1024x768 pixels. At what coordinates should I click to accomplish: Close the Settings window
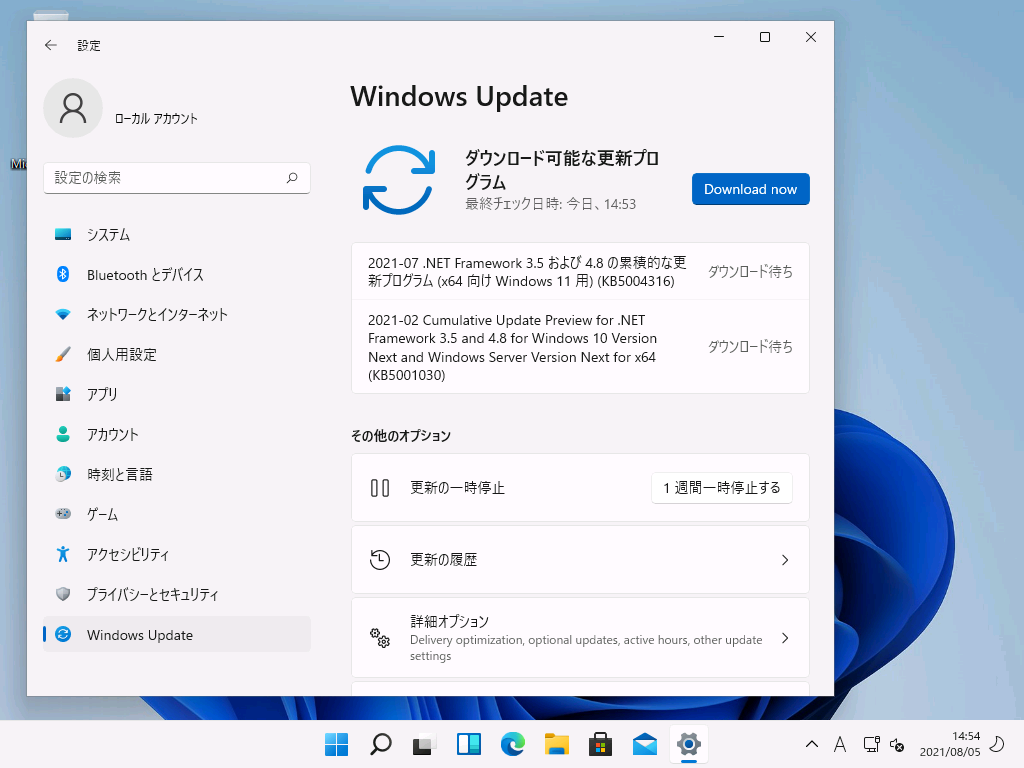point(810,37)
